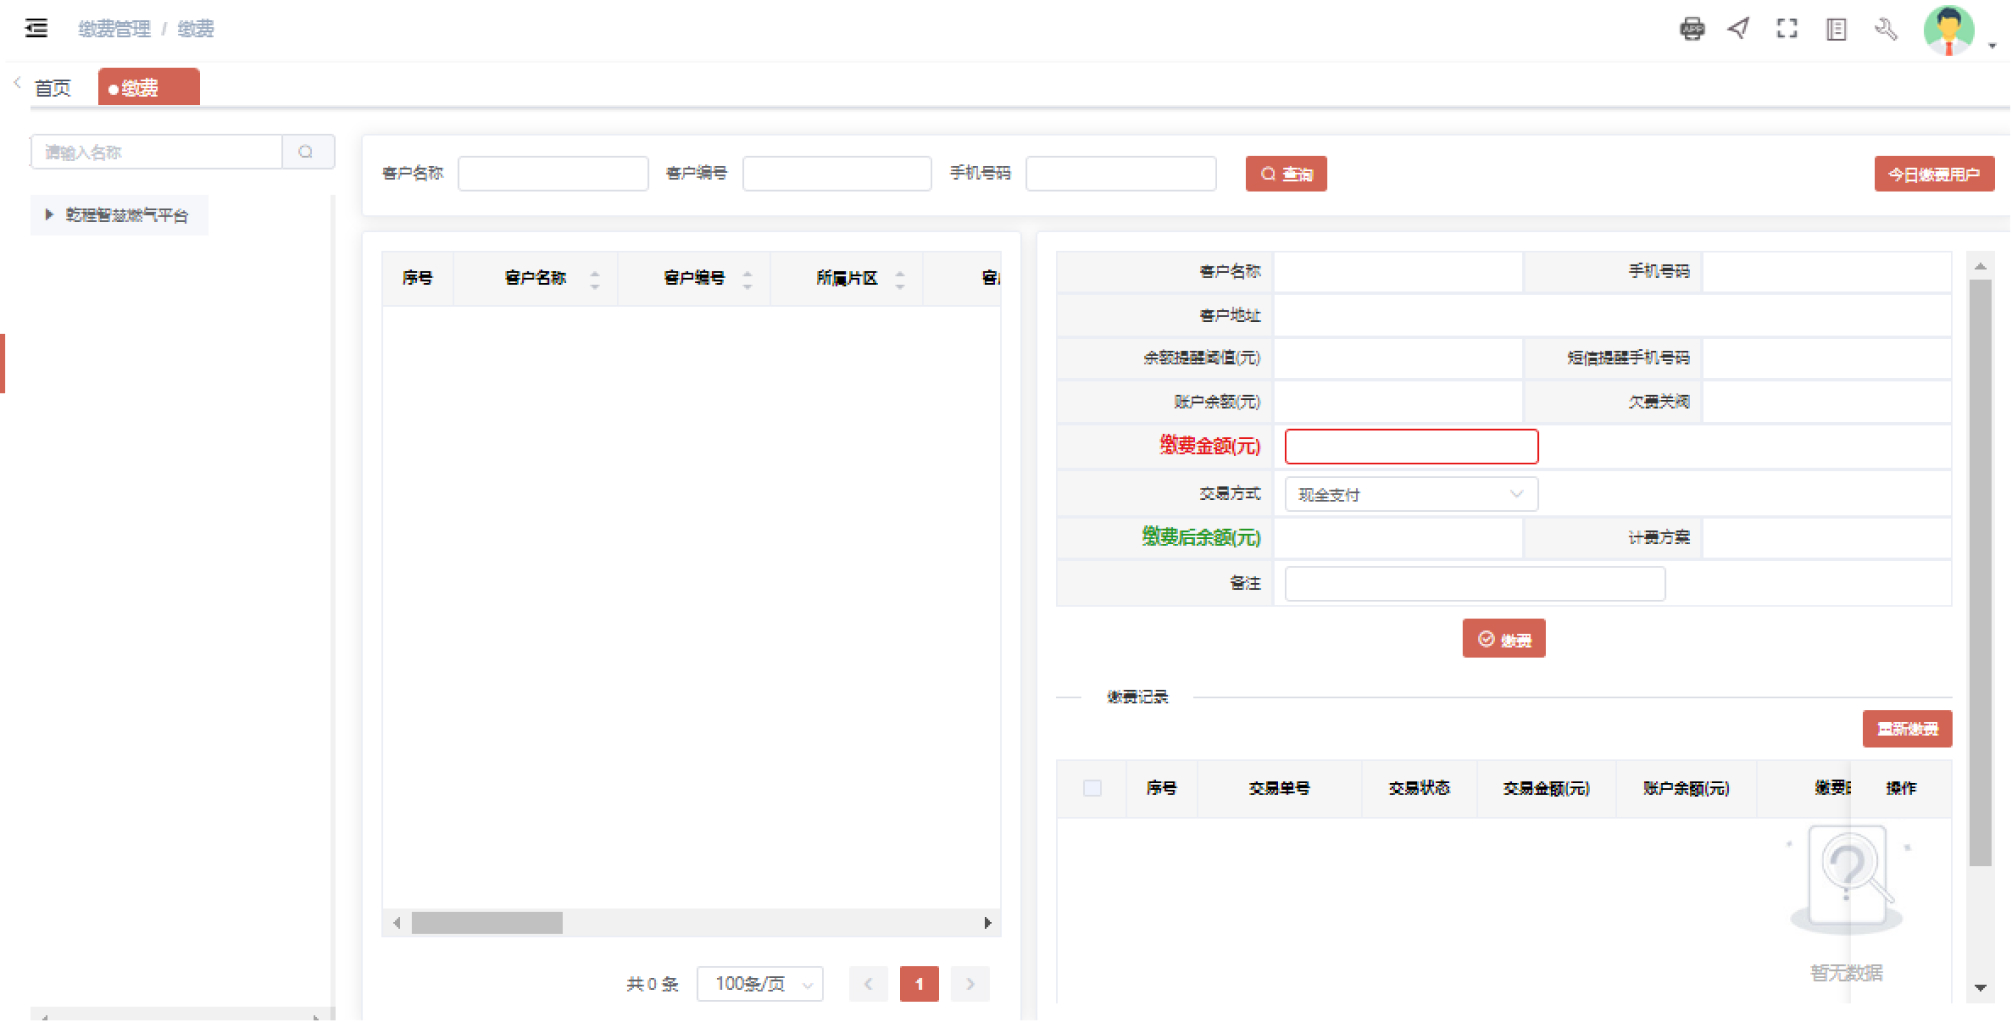Sort the 客户名称 column
The height and width of the screenshot is (1022, 2012).
(x=595, y=279)
